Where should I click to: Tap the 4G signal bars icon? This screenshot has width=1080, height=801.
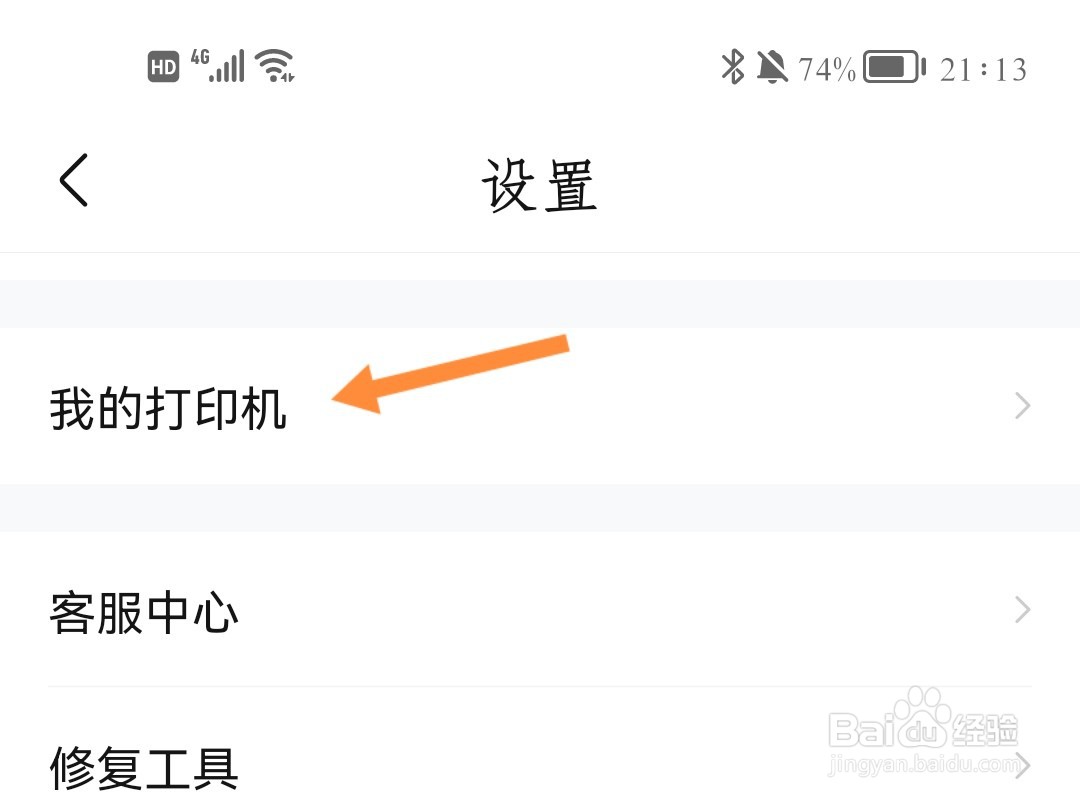[x=218, y=66]
